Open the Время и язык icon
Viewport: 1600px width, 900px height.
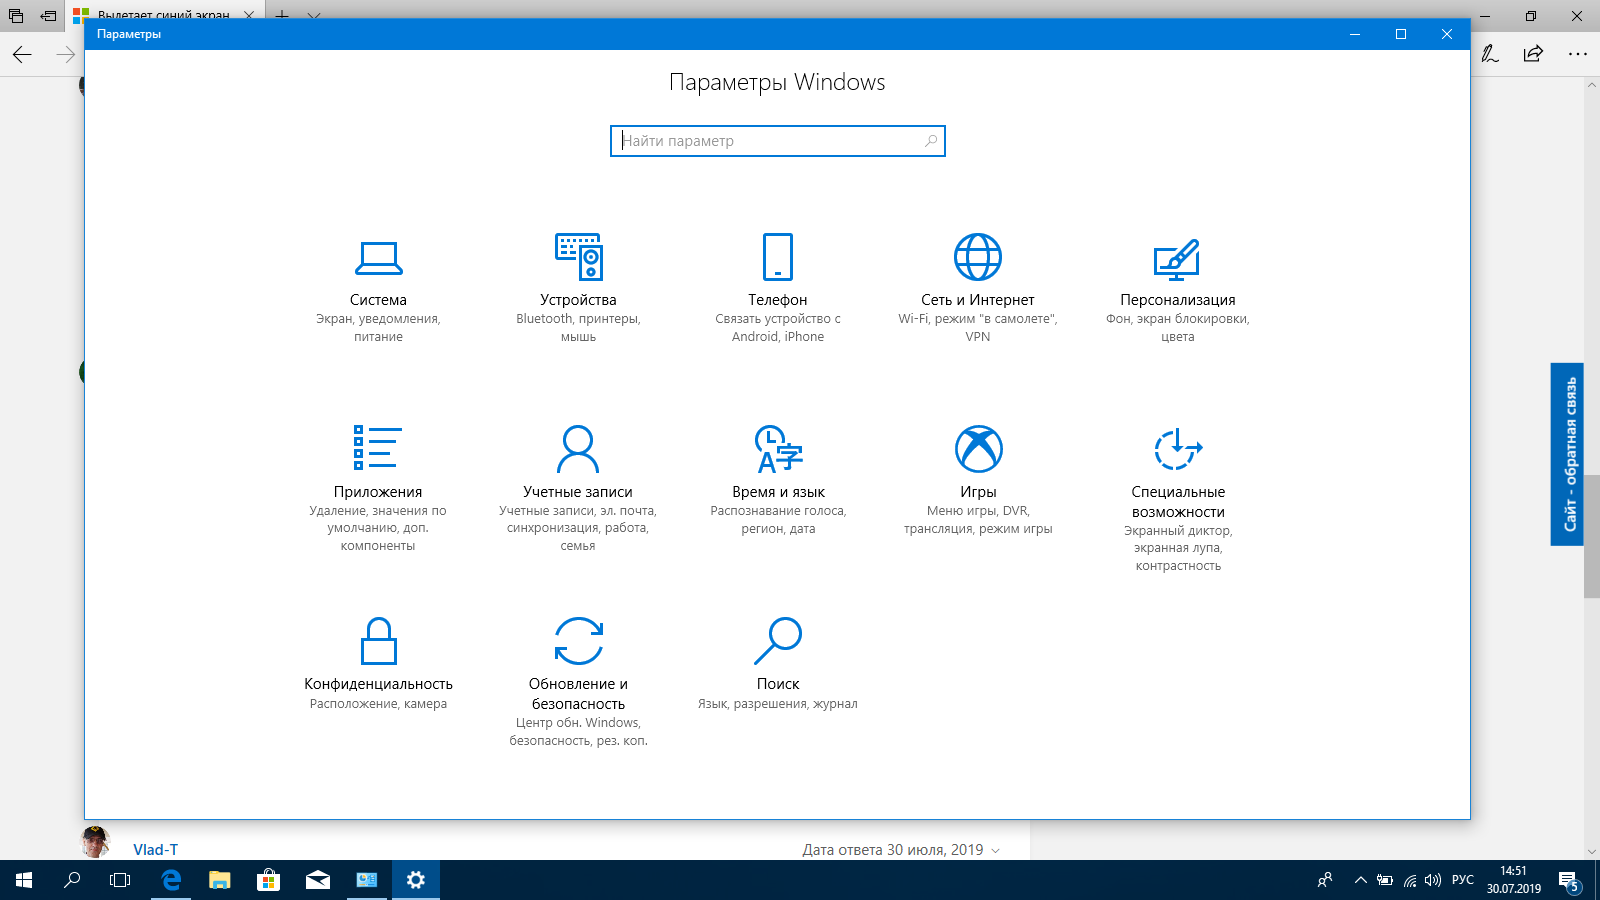click(778, 449)
